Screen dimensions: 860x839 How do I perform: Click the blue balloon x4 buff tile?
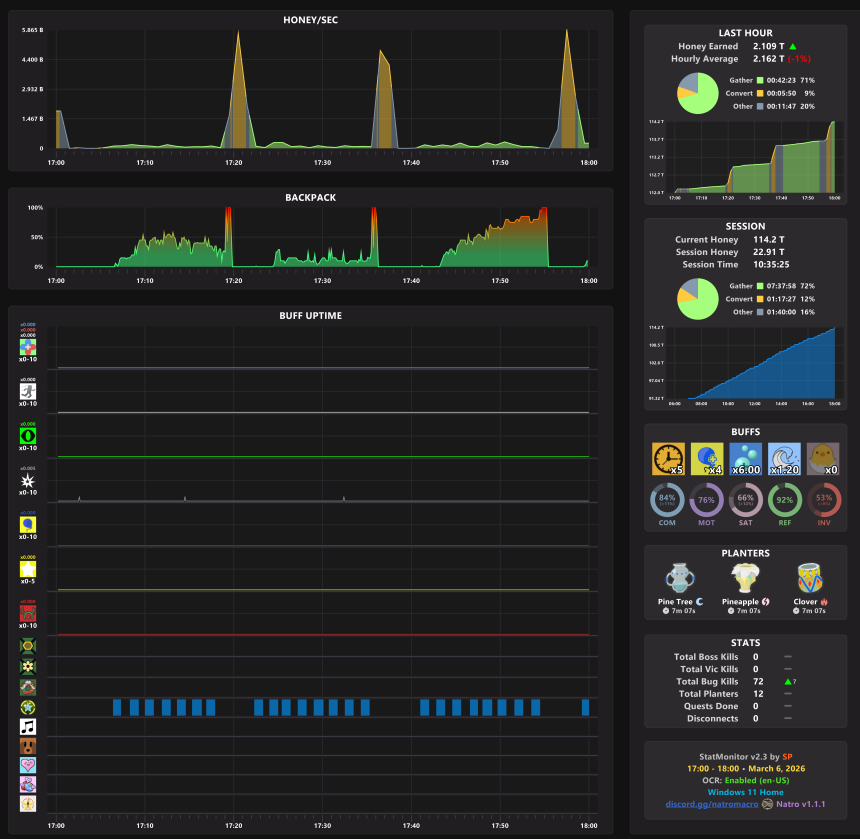707,459
